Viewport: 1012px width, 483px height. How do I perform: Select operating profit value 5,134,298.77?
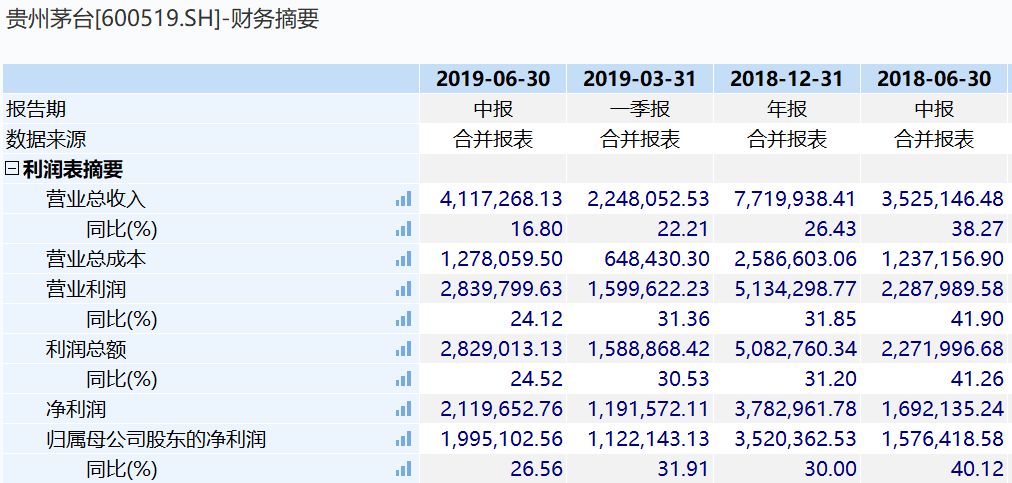coord(795,289)
